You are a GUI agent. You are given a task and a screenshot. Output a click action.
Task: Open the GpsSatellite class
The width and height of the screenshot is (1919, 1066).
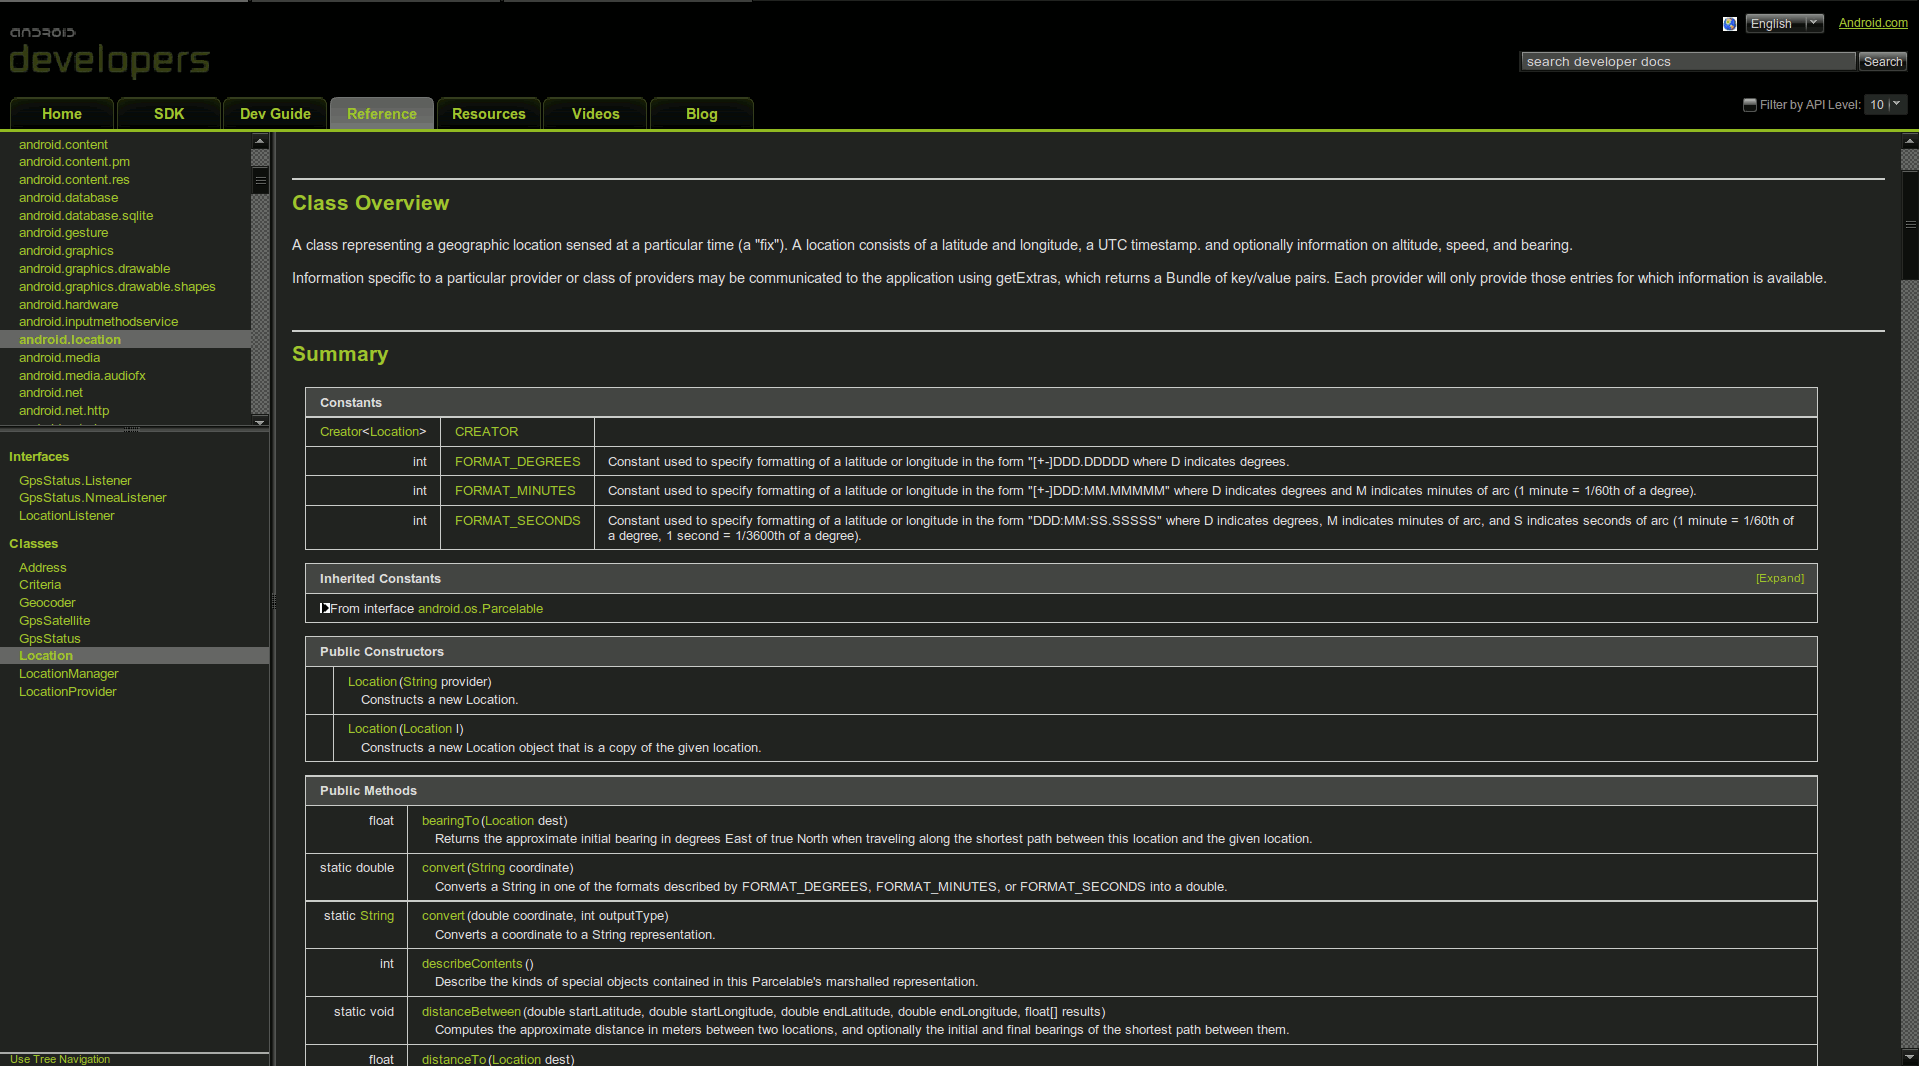point(54,621)
